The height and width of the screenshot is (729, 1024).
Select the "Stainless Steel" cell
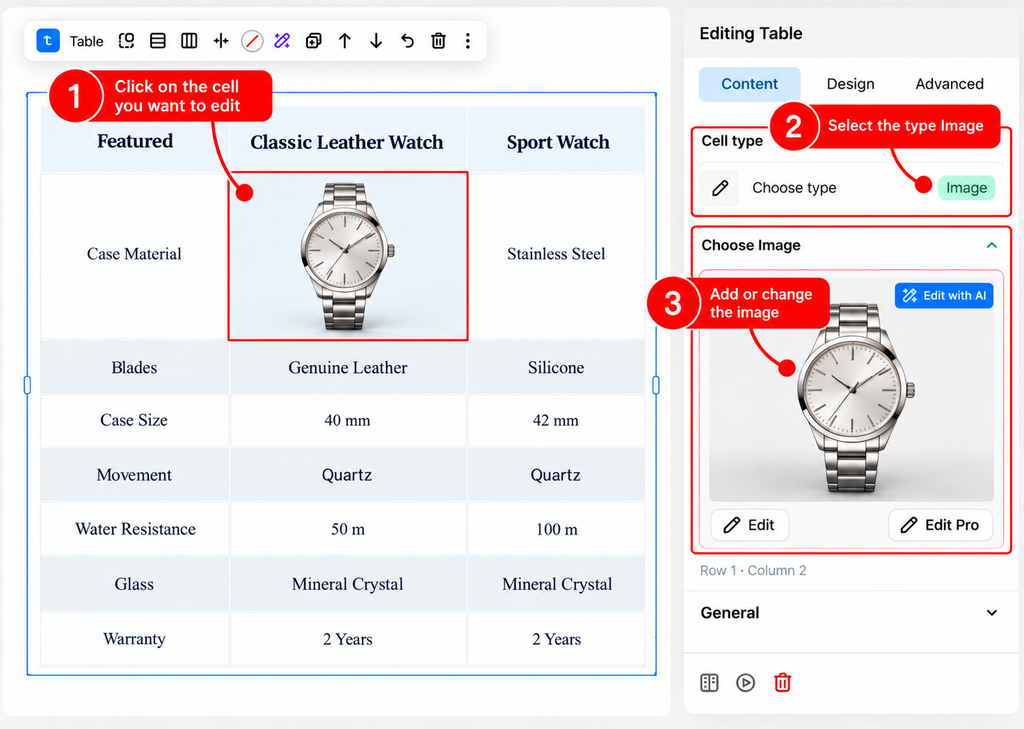556,254
